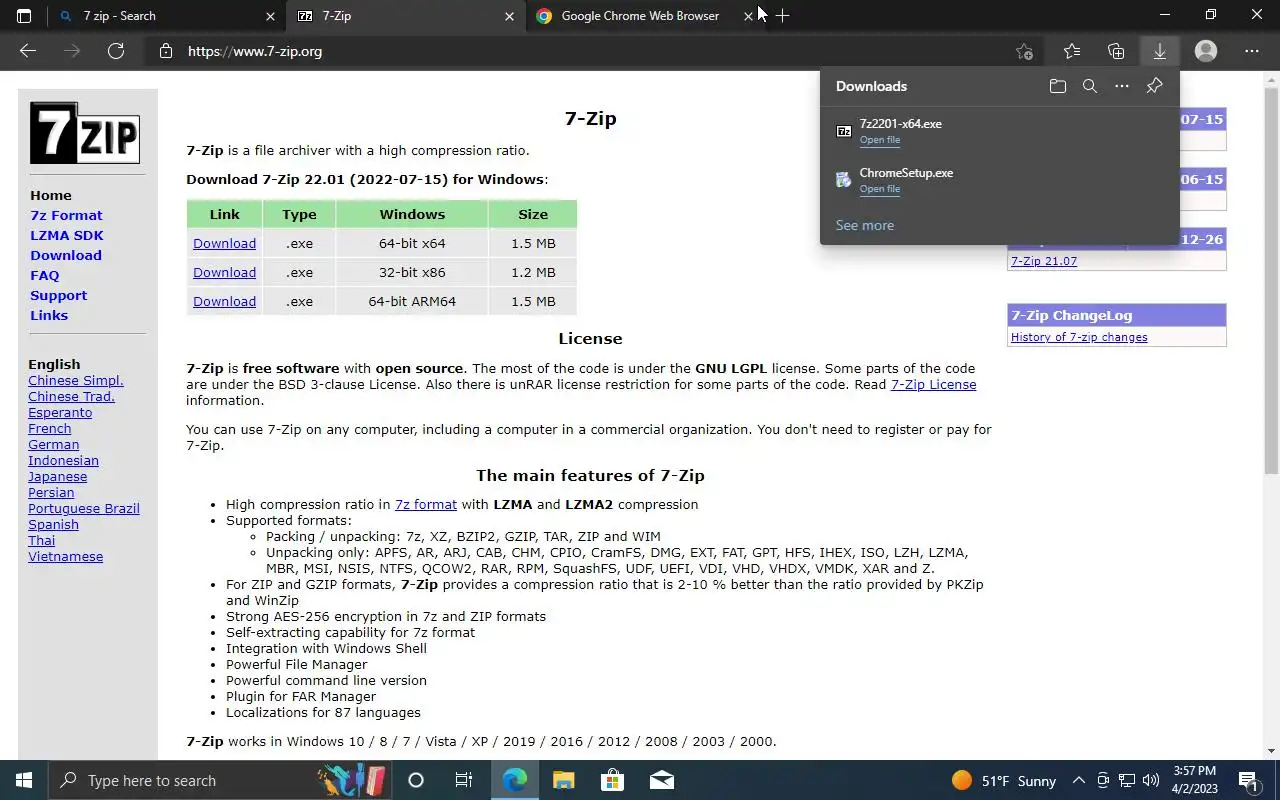This screenshot has height=800, width=1280.
Task: Switch language to German
Action: 54,444
